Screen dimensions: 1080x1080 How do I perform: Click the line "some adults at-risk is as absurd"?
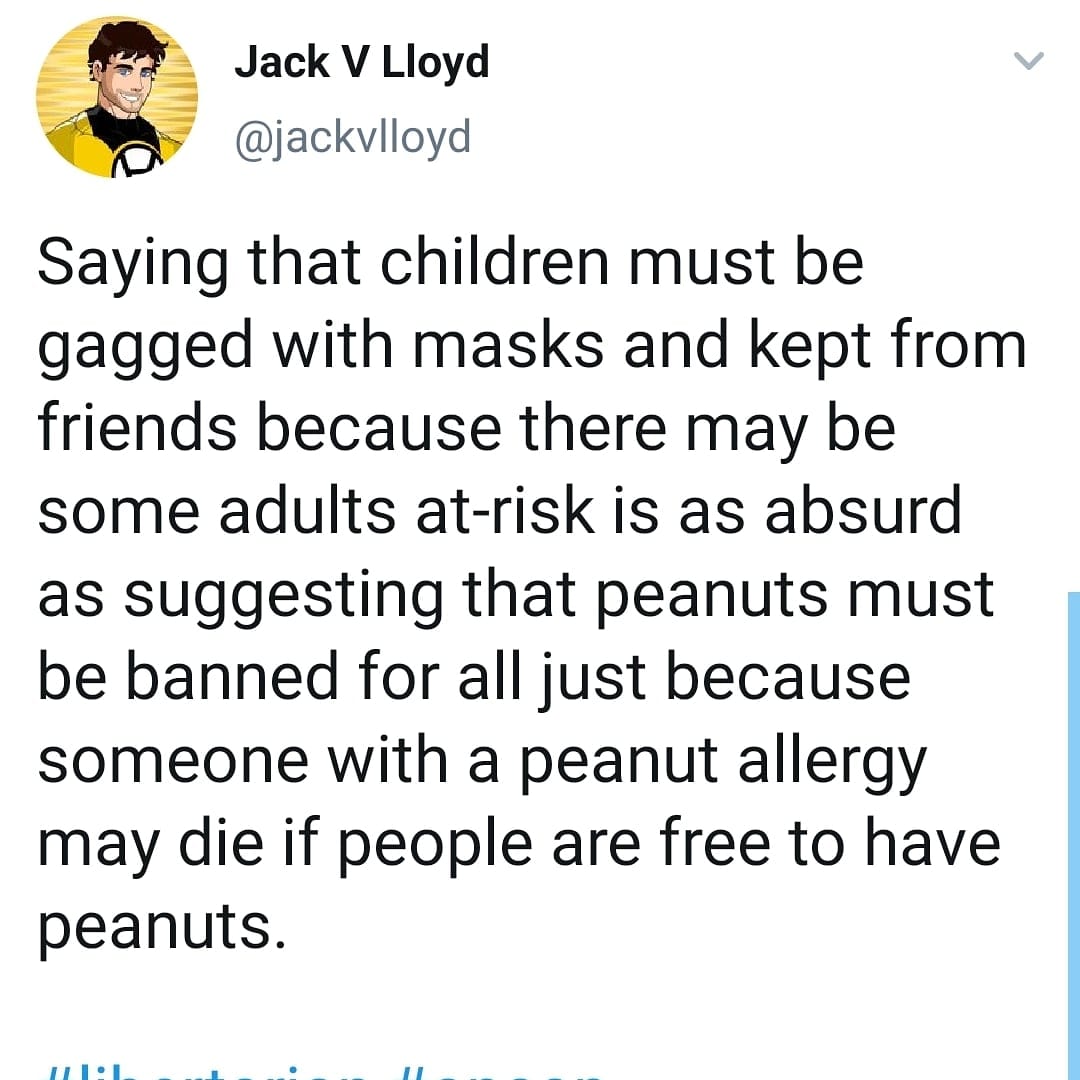coord(499,512)
